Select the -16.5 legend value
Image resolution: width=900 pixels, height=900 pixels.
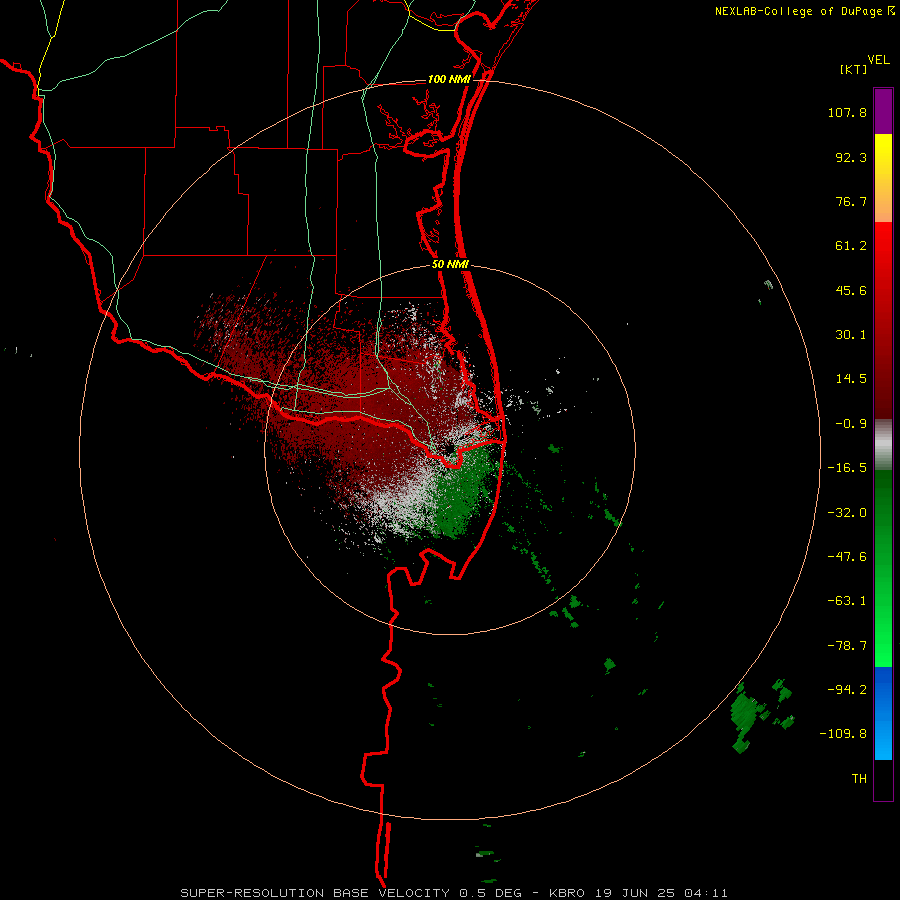(847, 468)
